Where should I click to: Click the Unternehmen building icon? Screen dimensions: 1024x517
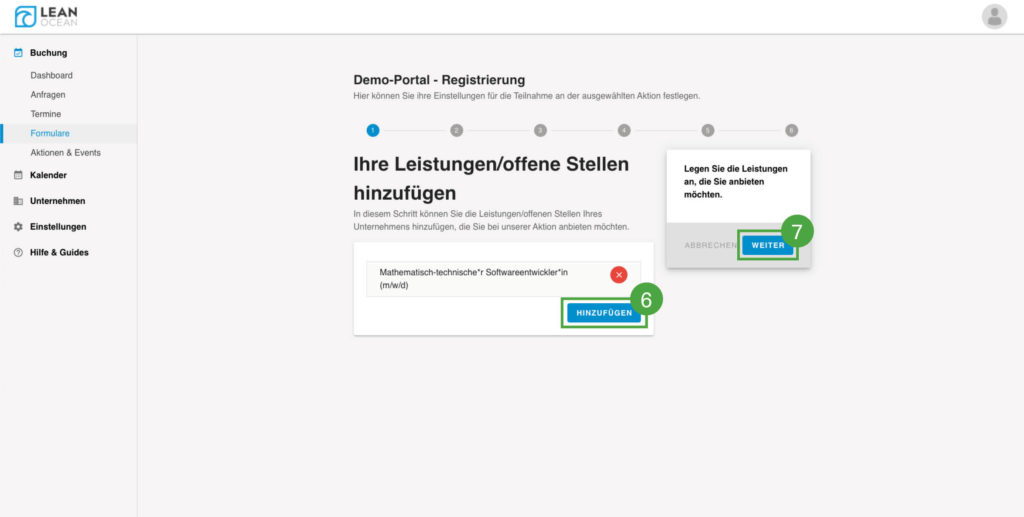(x=18, y=201)
